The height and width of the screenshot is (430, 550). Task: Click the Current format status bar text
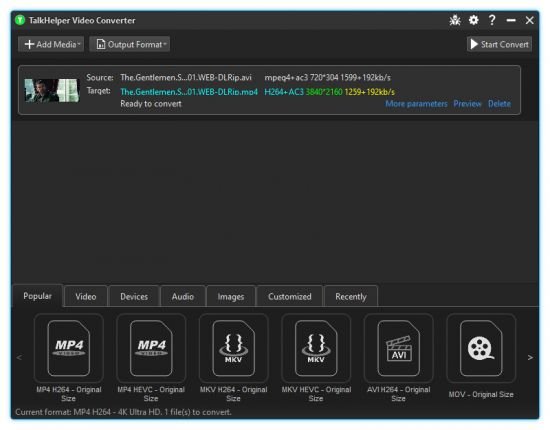123,412
